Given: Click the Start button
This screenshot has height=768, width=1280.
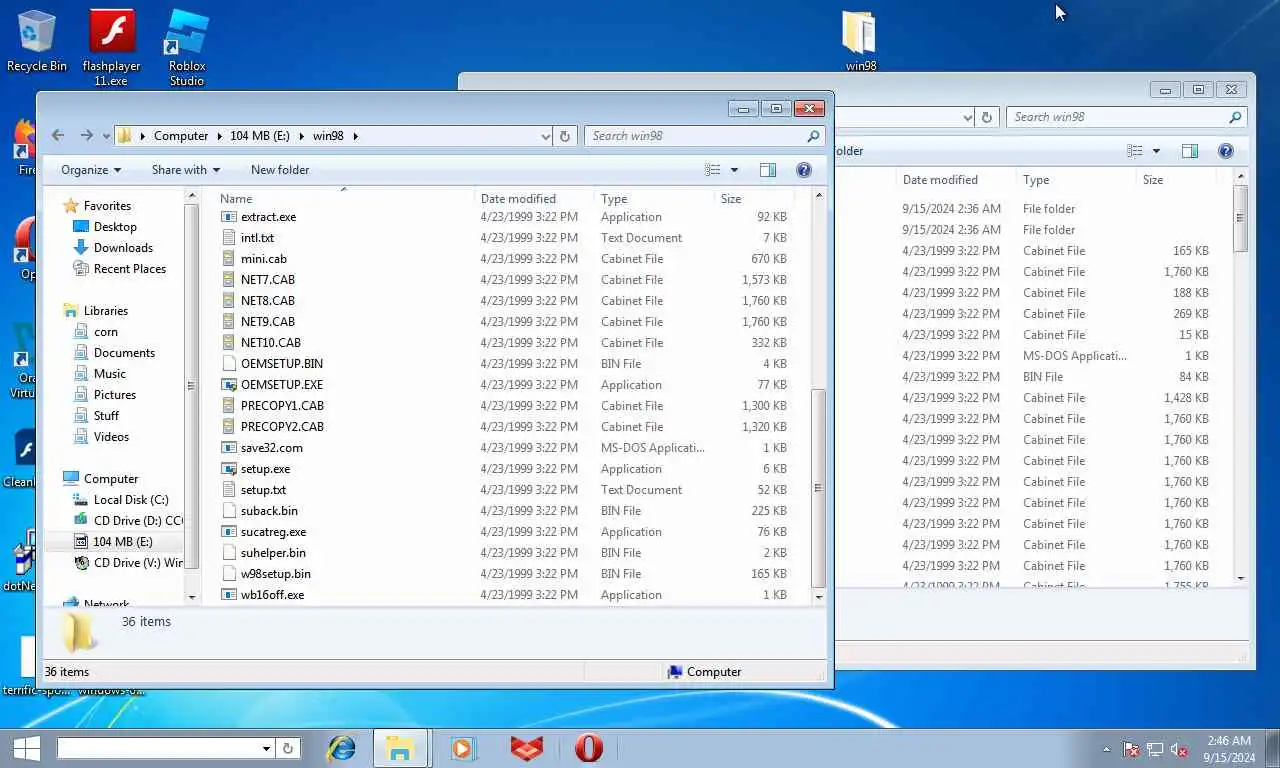Looking at the screenshot, I should tap(26, 747).
